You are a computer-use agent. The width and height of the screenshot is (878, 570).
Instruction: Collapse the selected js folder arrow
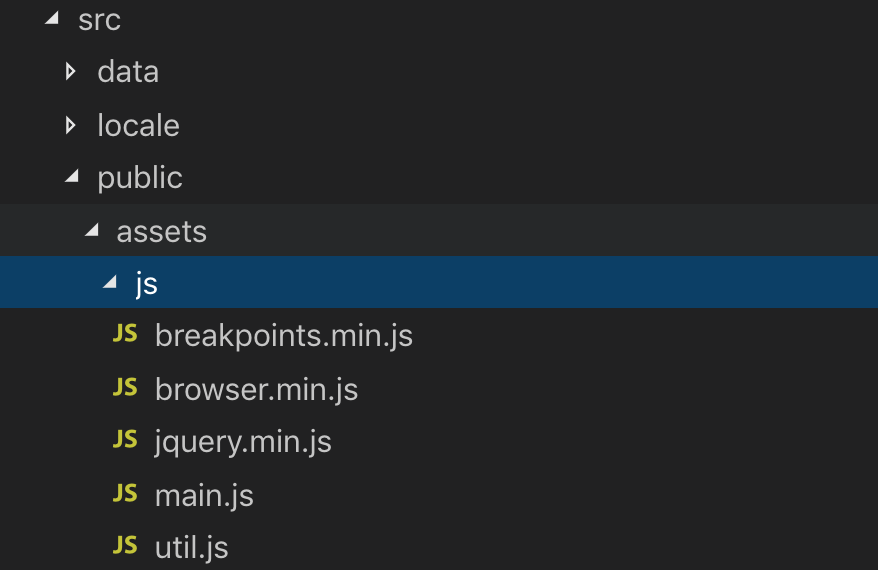[x=110, y=282]
